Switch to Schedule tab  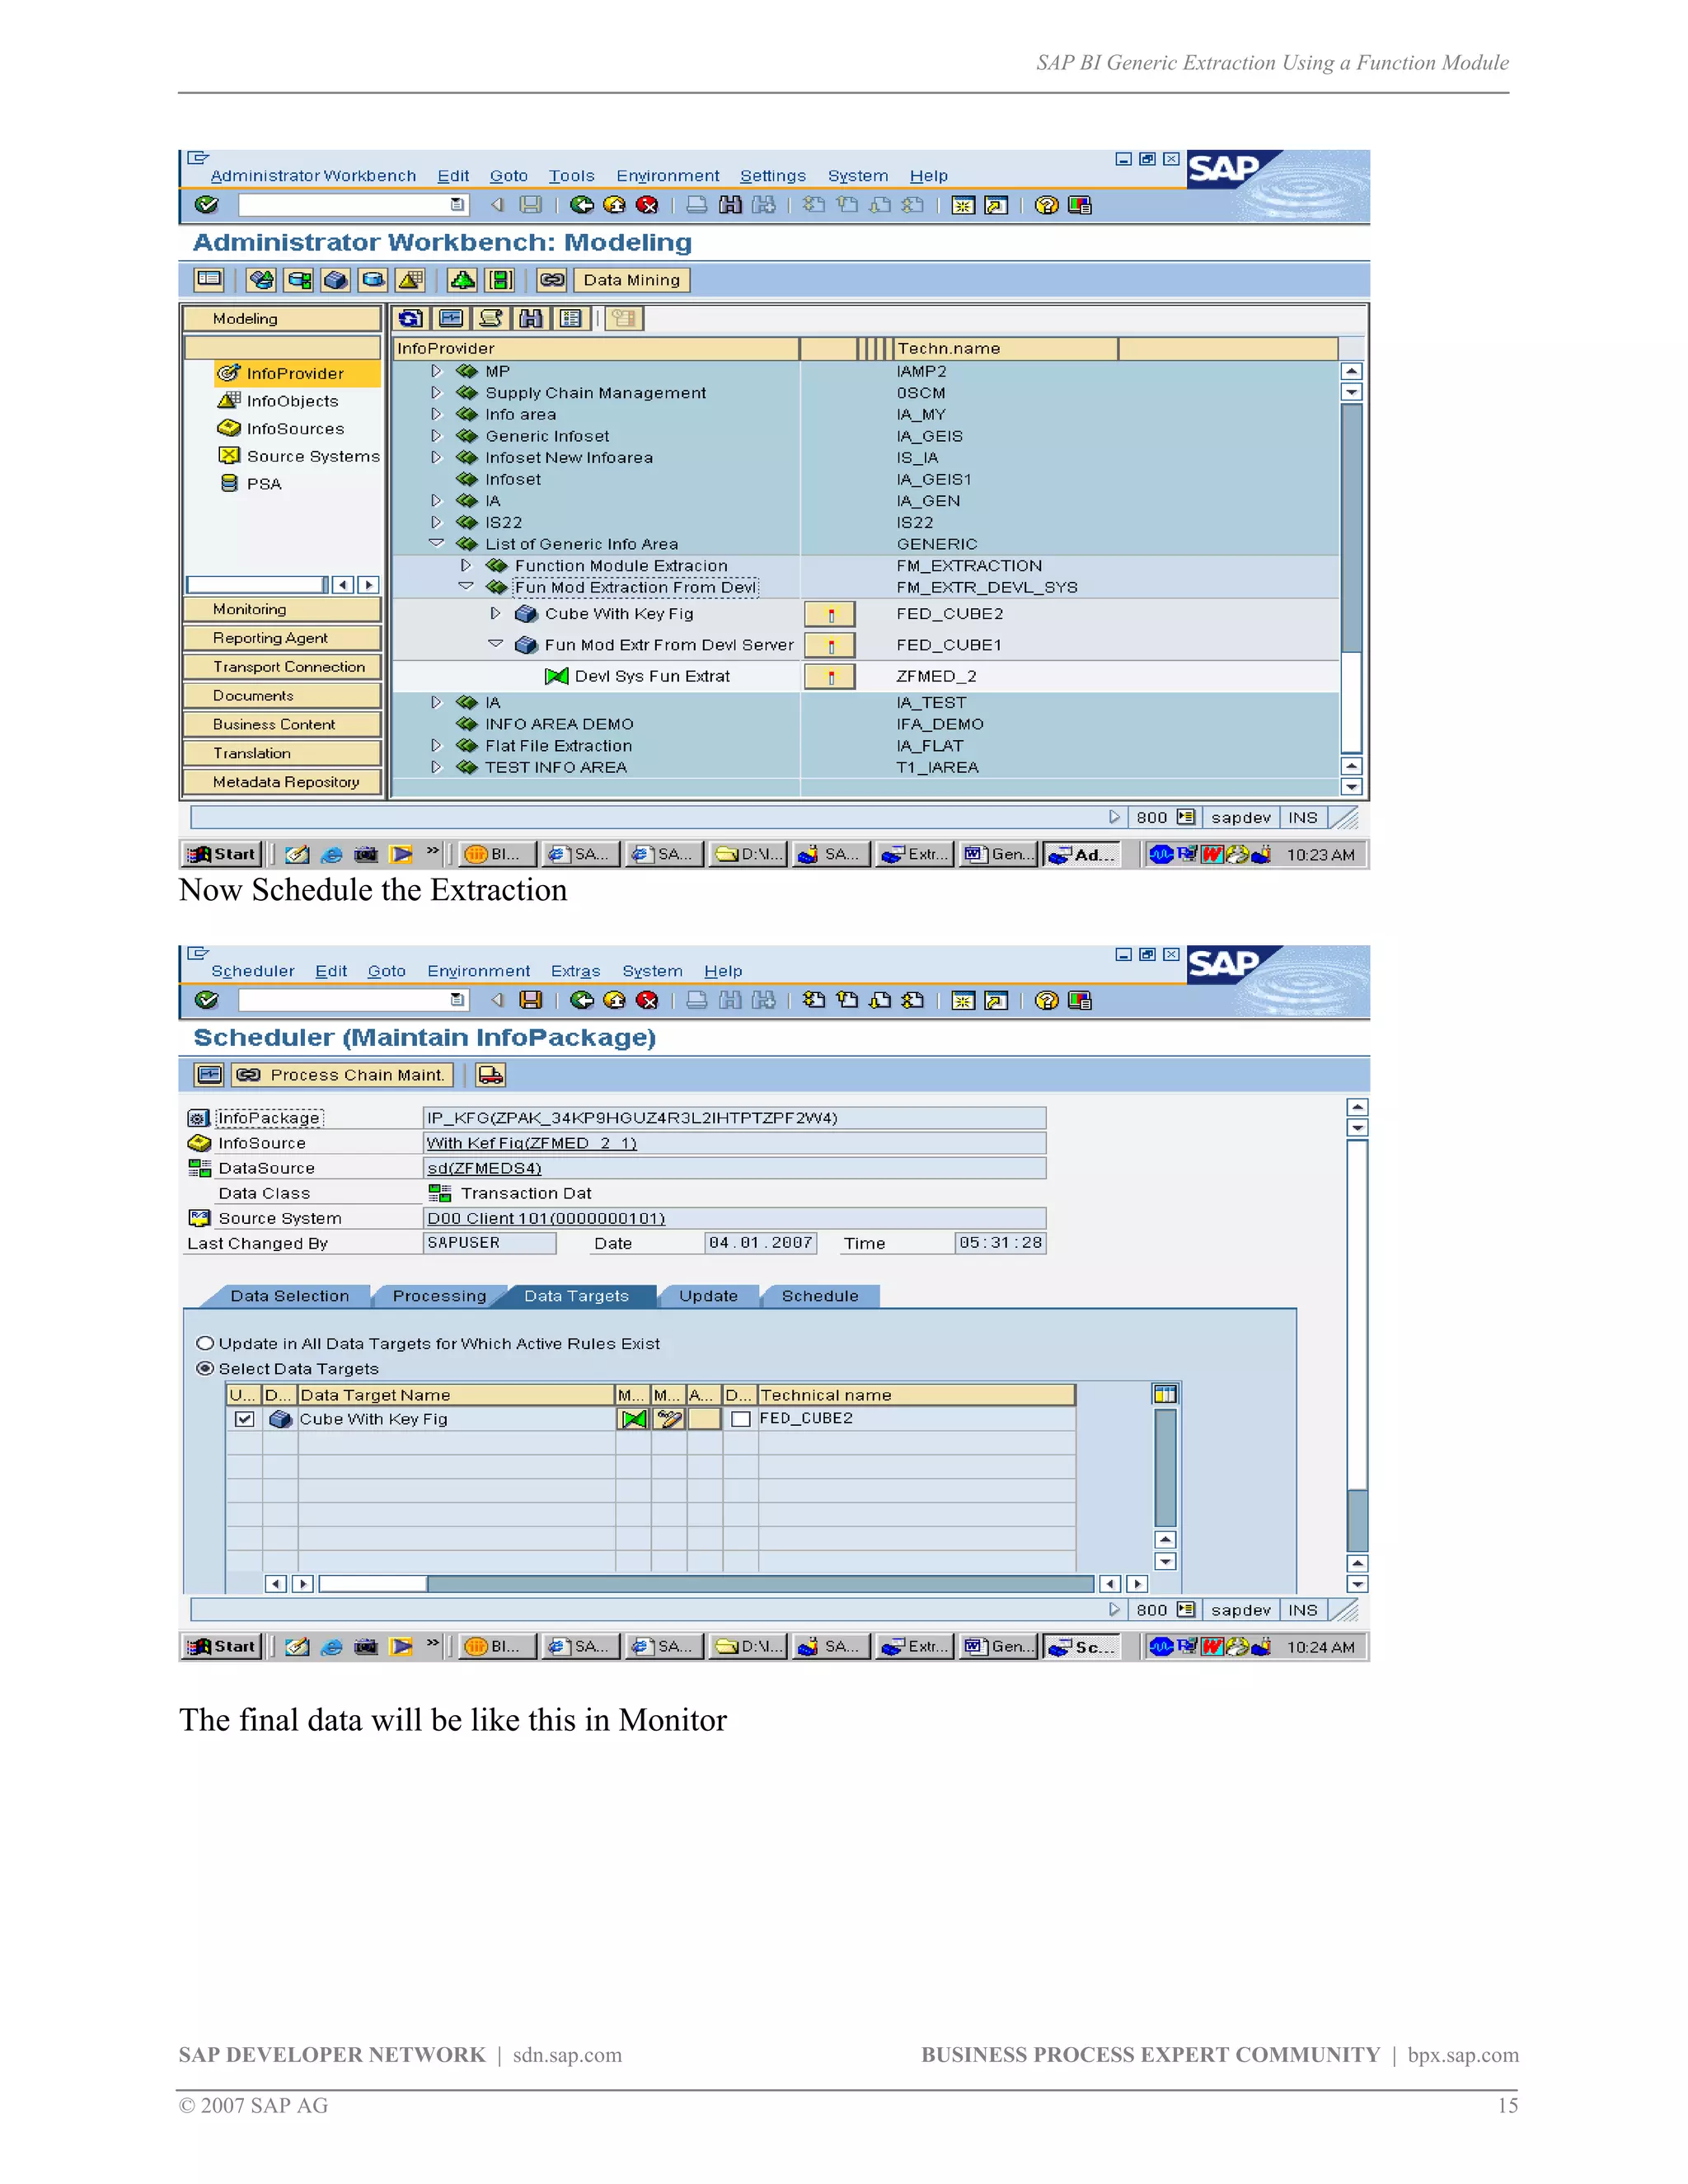click(x=820, y=1296)
